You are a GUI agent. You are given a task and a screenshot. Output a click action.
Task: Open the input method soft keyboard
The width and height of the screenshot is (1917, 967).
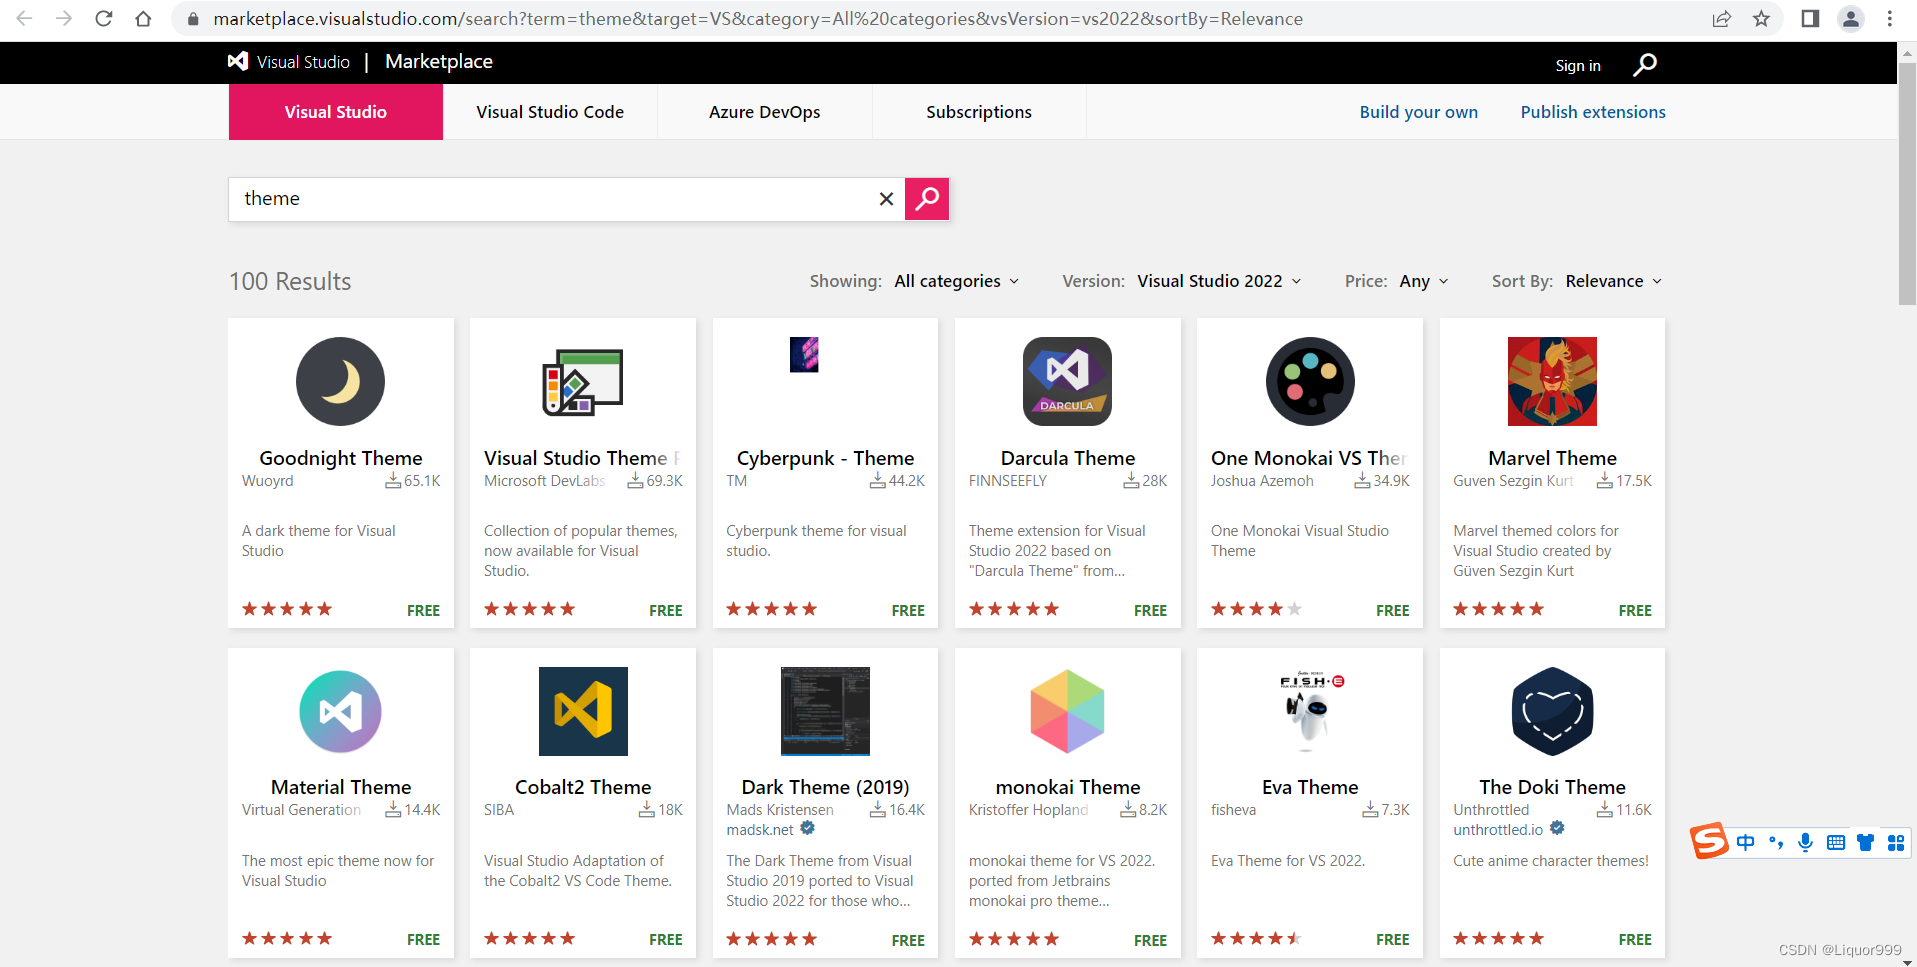coord(1835,843)
